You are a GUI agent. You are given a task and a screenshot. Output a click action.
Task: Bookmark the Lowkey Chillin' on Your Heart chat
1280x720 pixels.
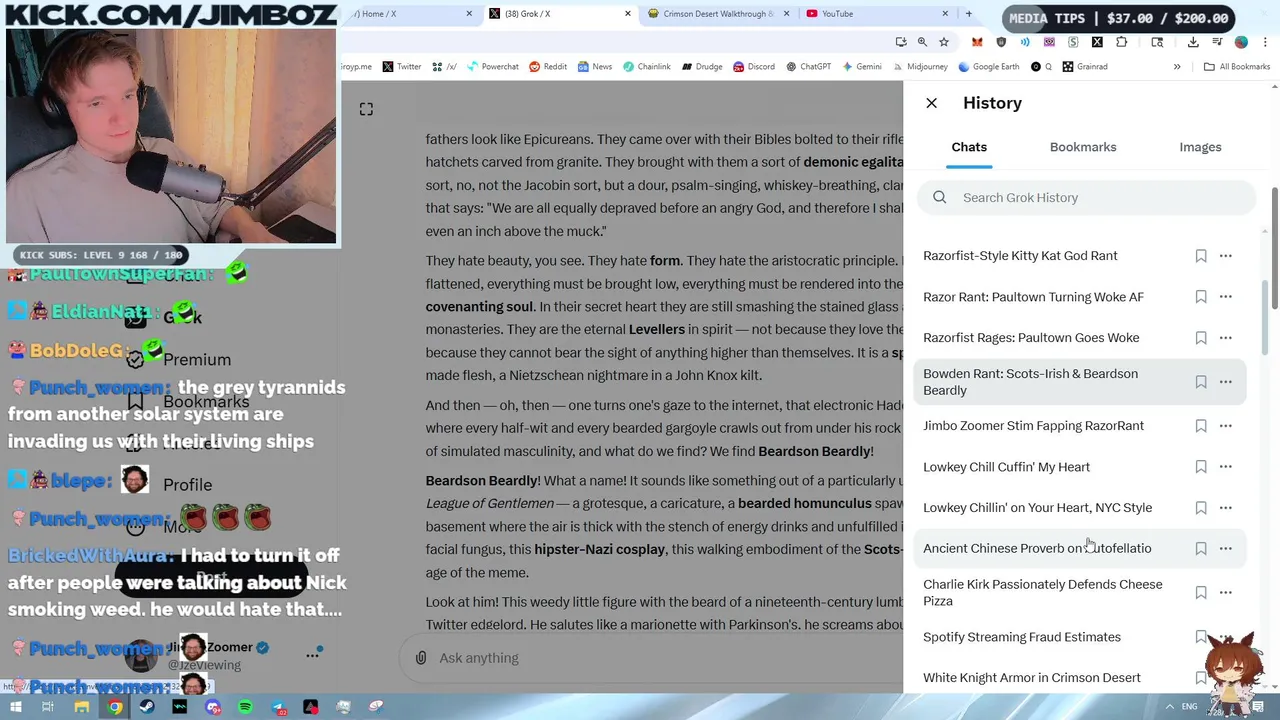coord(1201,508)
